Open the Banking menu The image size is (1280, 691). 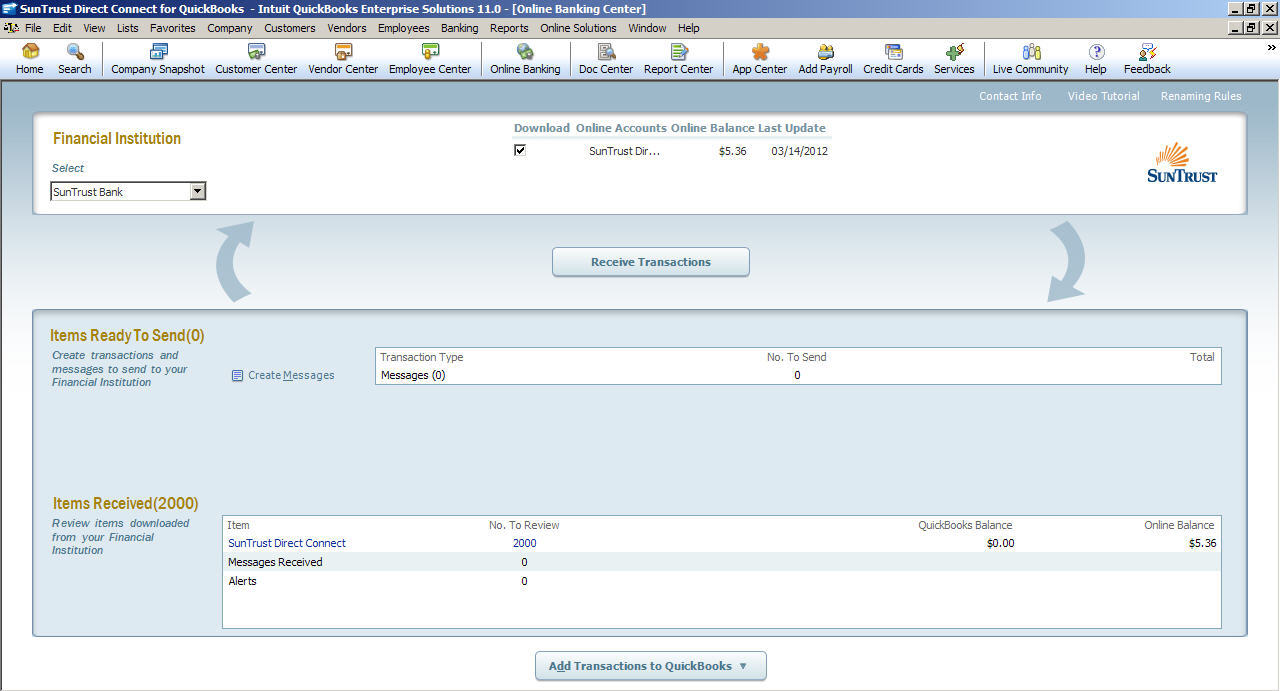pyautogui.click(x=460, y=28)
